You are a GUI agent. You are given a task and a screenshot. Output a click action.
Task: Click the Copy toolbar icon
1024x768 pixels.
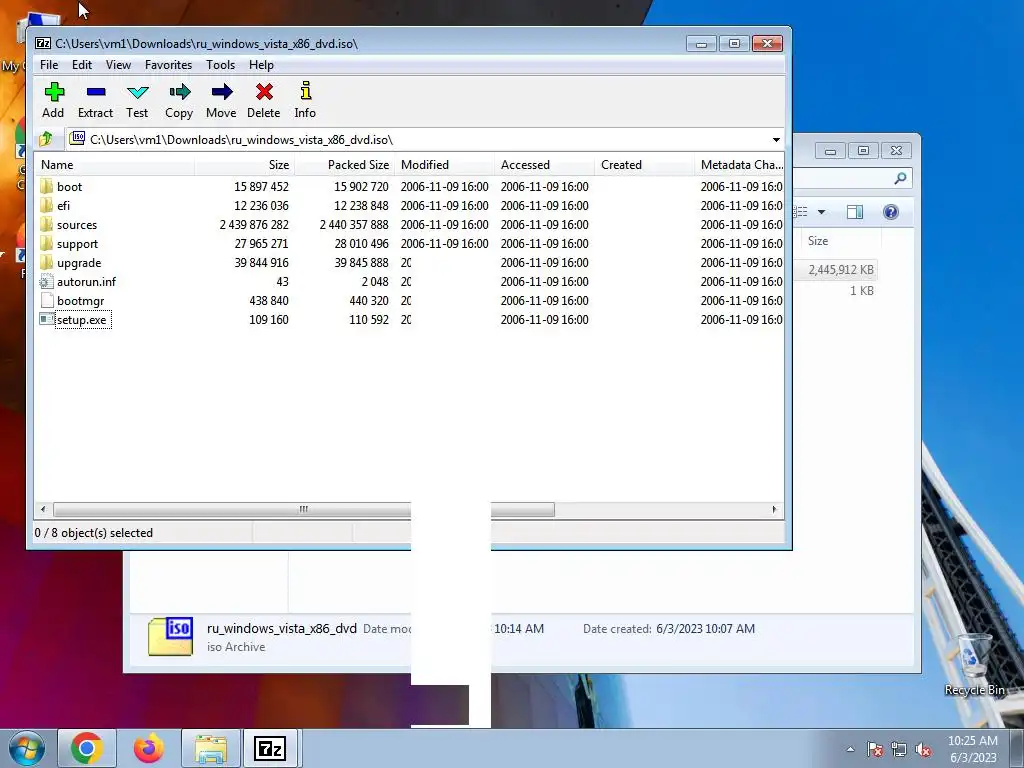pos(179,92)
